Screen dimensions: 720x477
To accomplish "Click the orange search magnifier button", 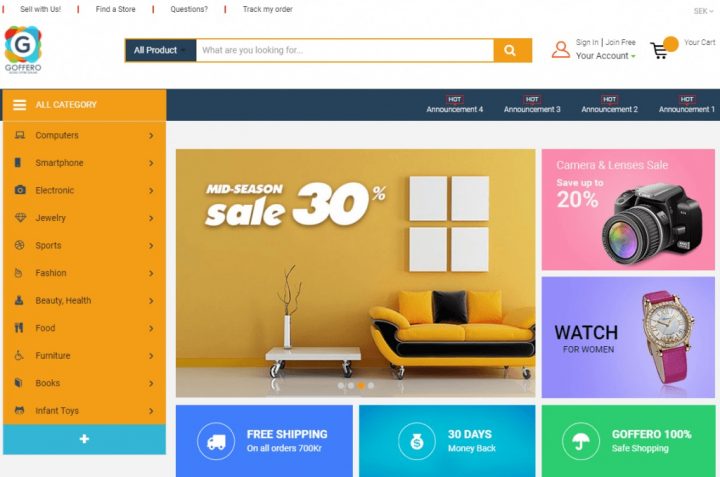I will coord(512,51).
